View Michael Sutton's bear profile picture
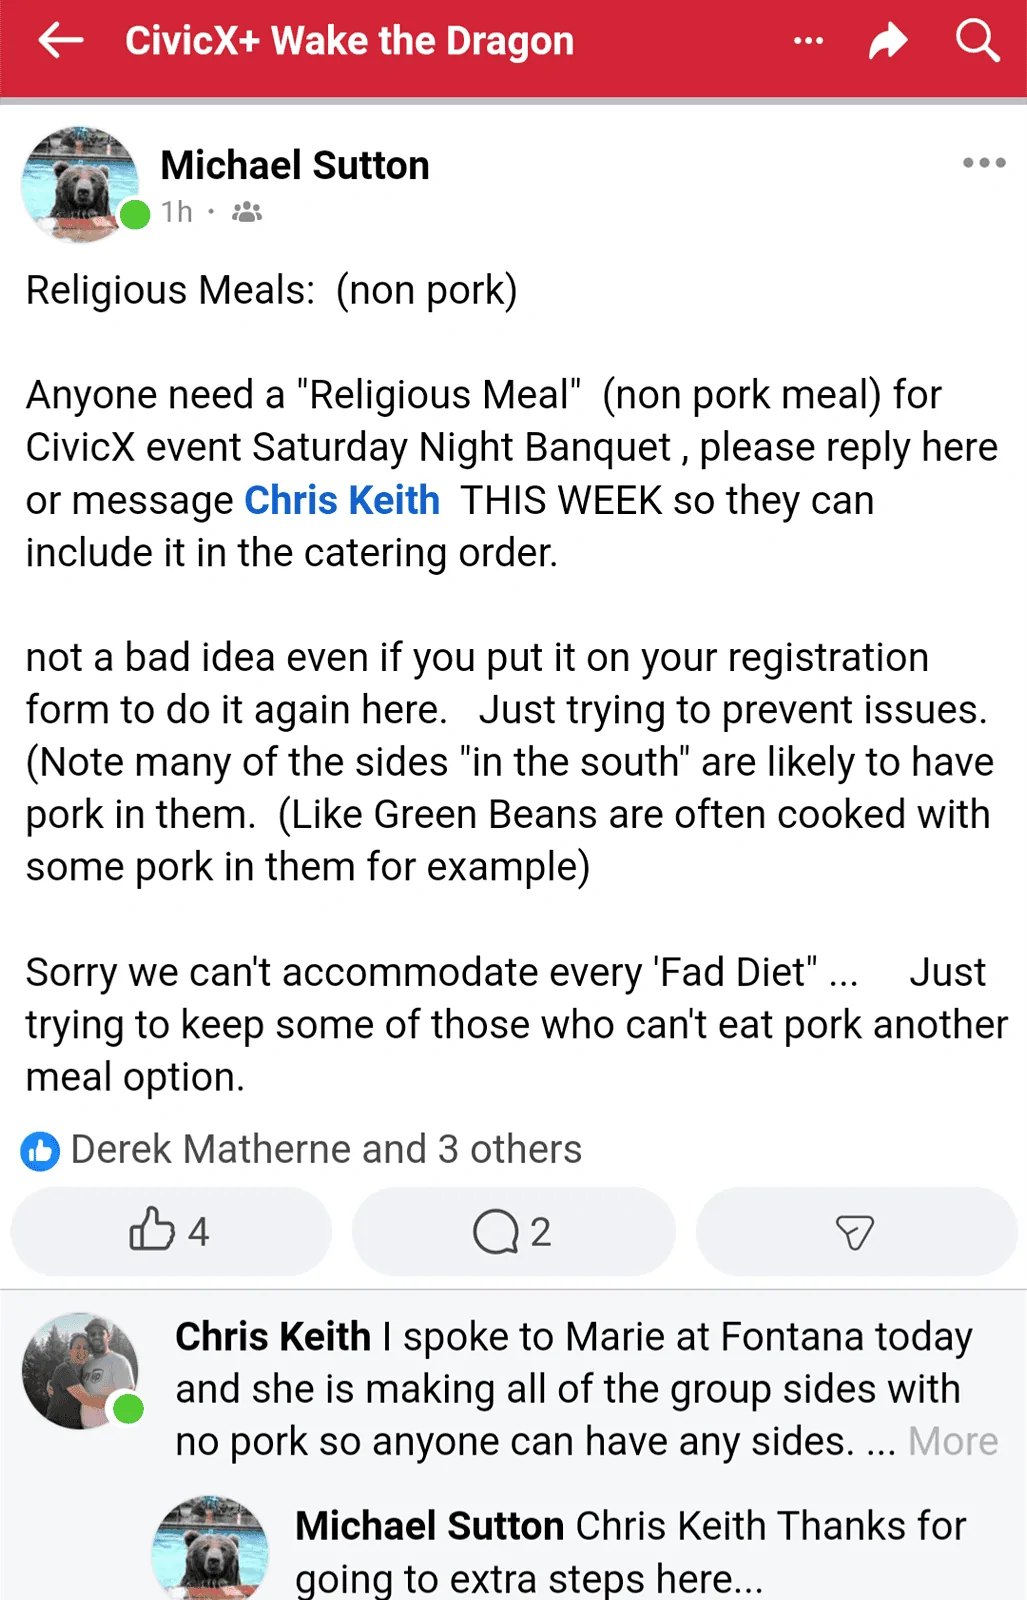1027x1600 pixels. (x=80, y=183)
